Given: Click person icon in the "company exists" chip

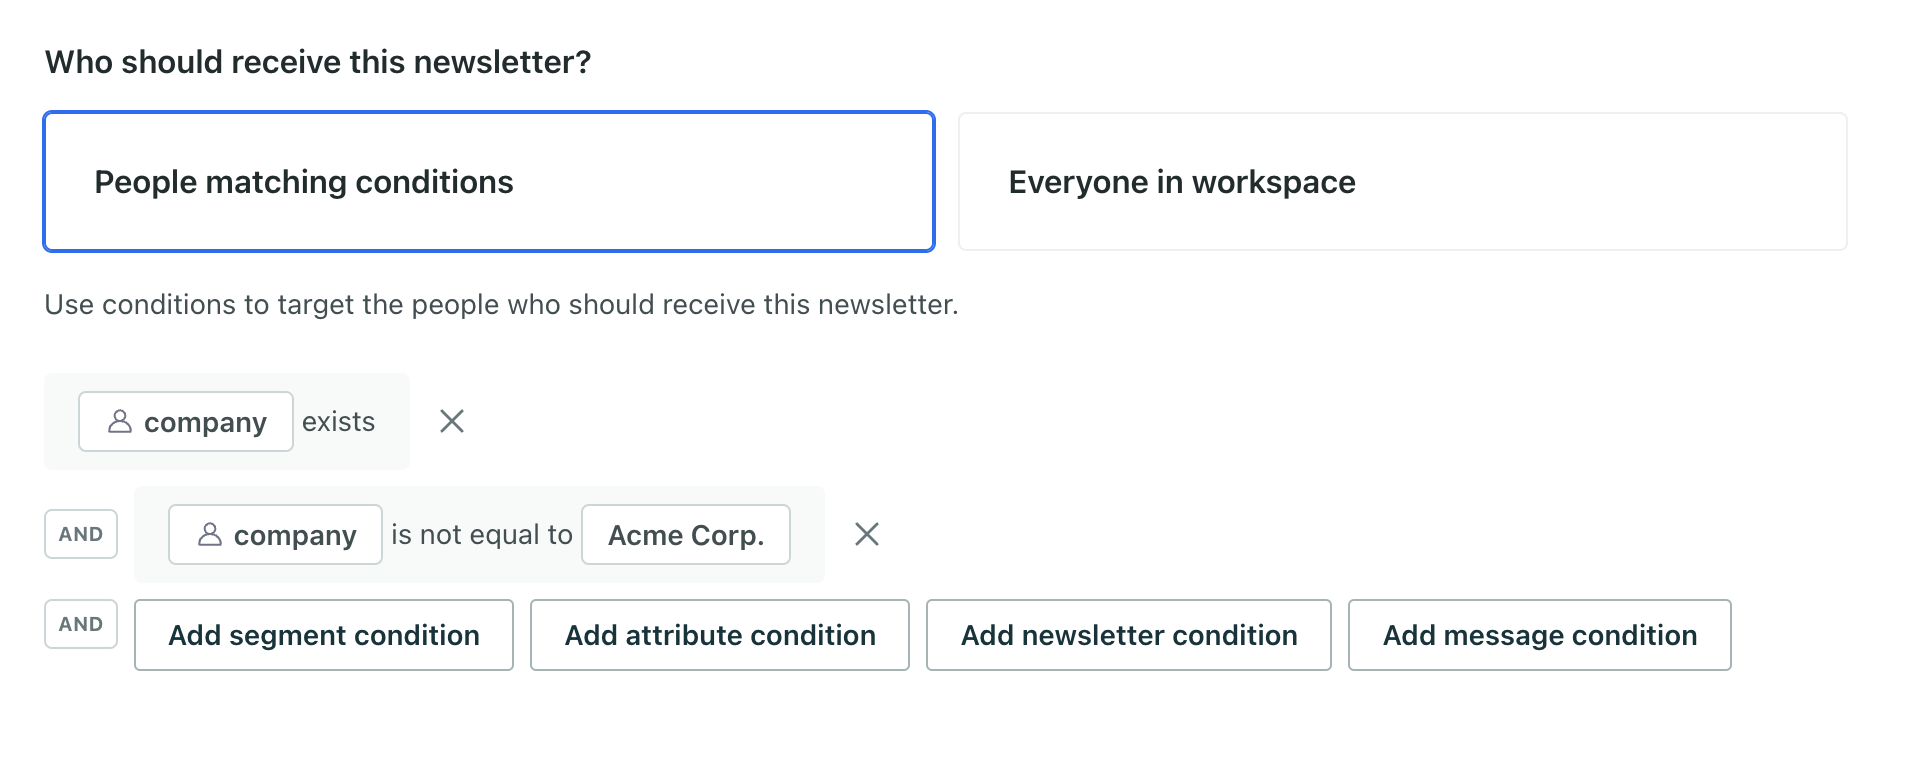Looking at the screenshot, I should [x=120, y=421].
